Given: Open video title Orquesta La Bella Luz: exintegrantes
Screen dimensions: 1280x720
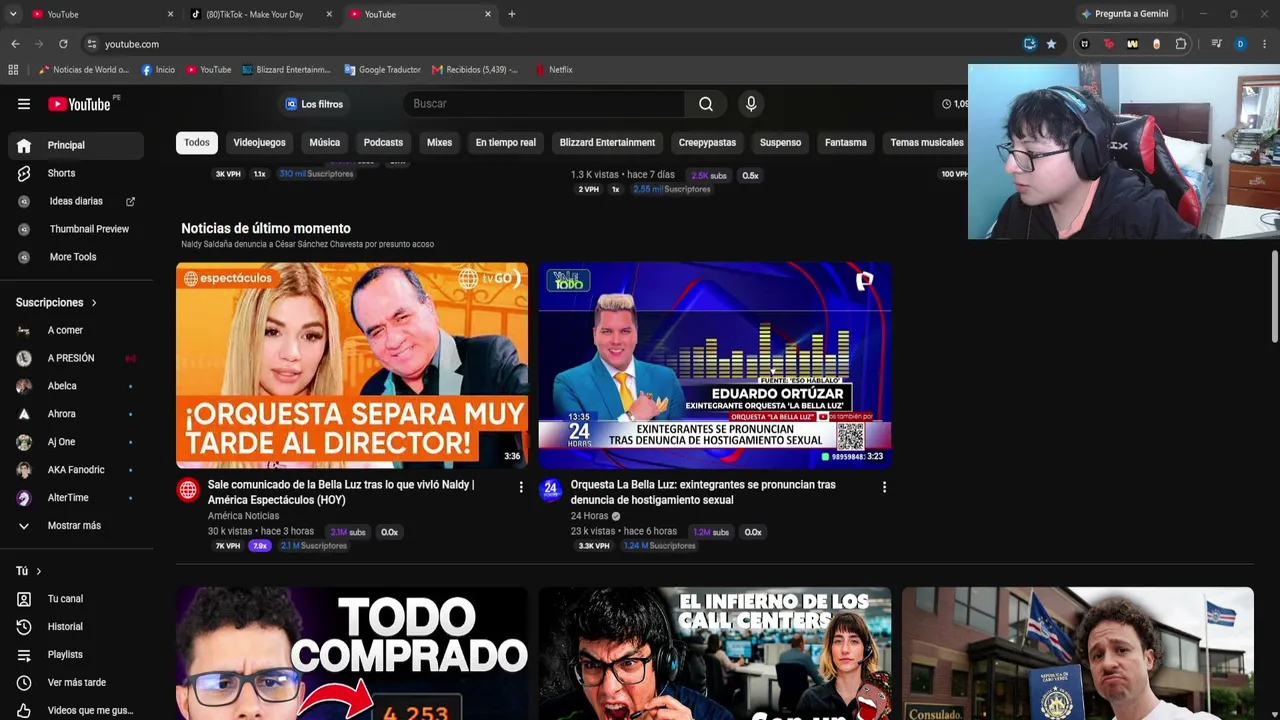Looking at the screenshot, I should pos(703,492).
